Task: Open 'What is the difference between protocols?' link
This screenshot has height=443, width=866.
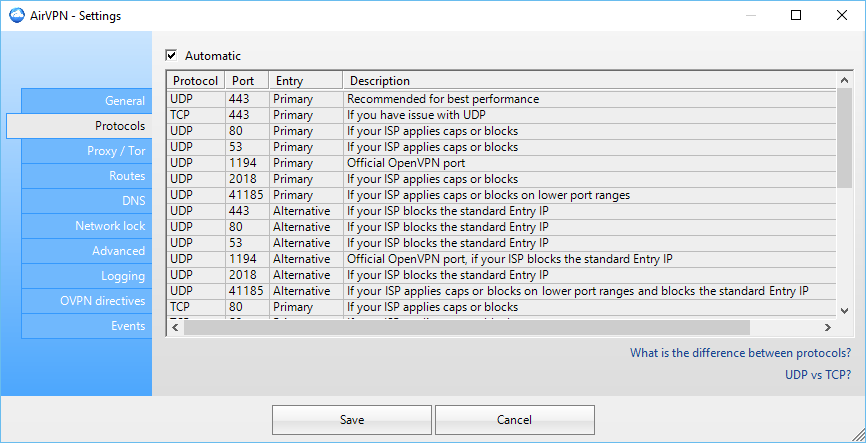Action: (x=741, y=352)
